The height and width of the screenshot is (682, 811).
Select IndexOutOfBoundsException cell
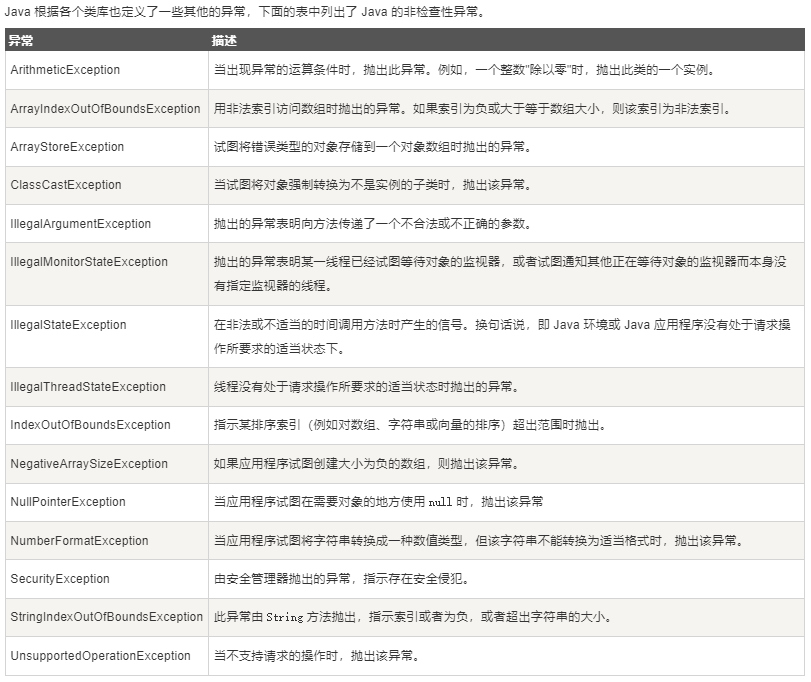coord(107,425)
